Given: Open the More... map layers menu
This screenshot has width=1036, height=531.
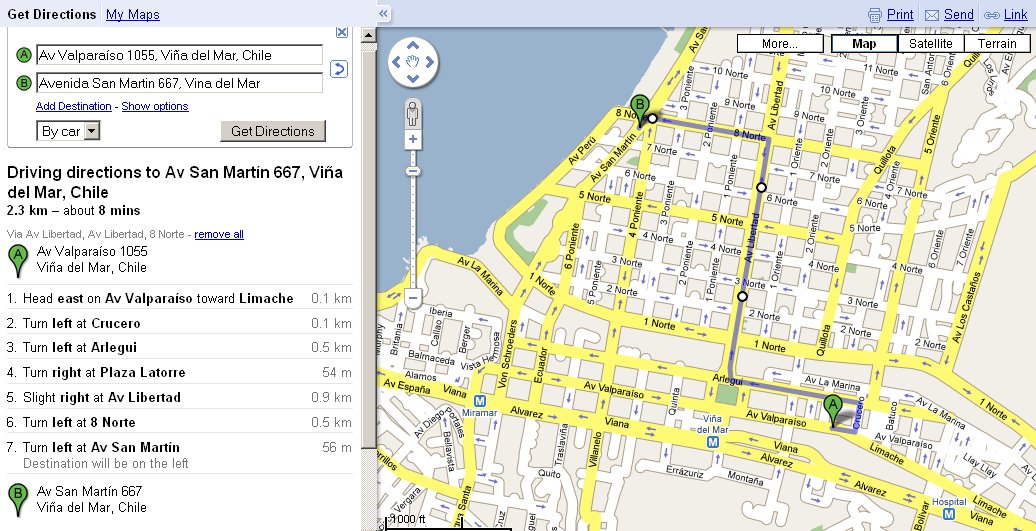Looking at the screenshot, I should (778, 44).
